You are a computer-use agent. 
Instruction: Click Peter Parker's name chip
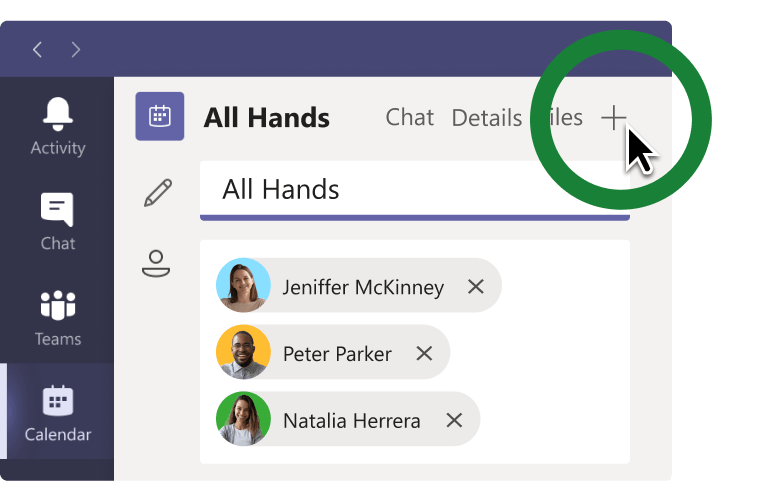pos(337,353)
